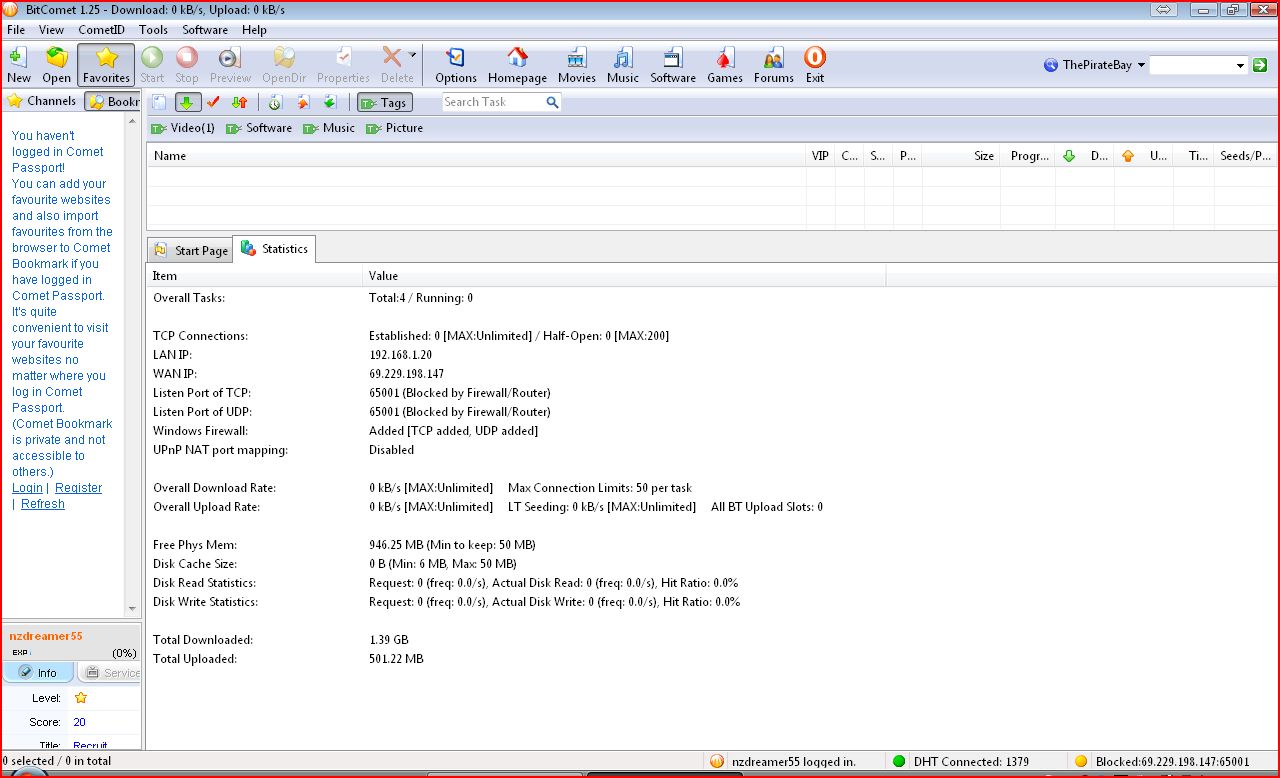Click the clock scheduler icon

click(275, 102)
